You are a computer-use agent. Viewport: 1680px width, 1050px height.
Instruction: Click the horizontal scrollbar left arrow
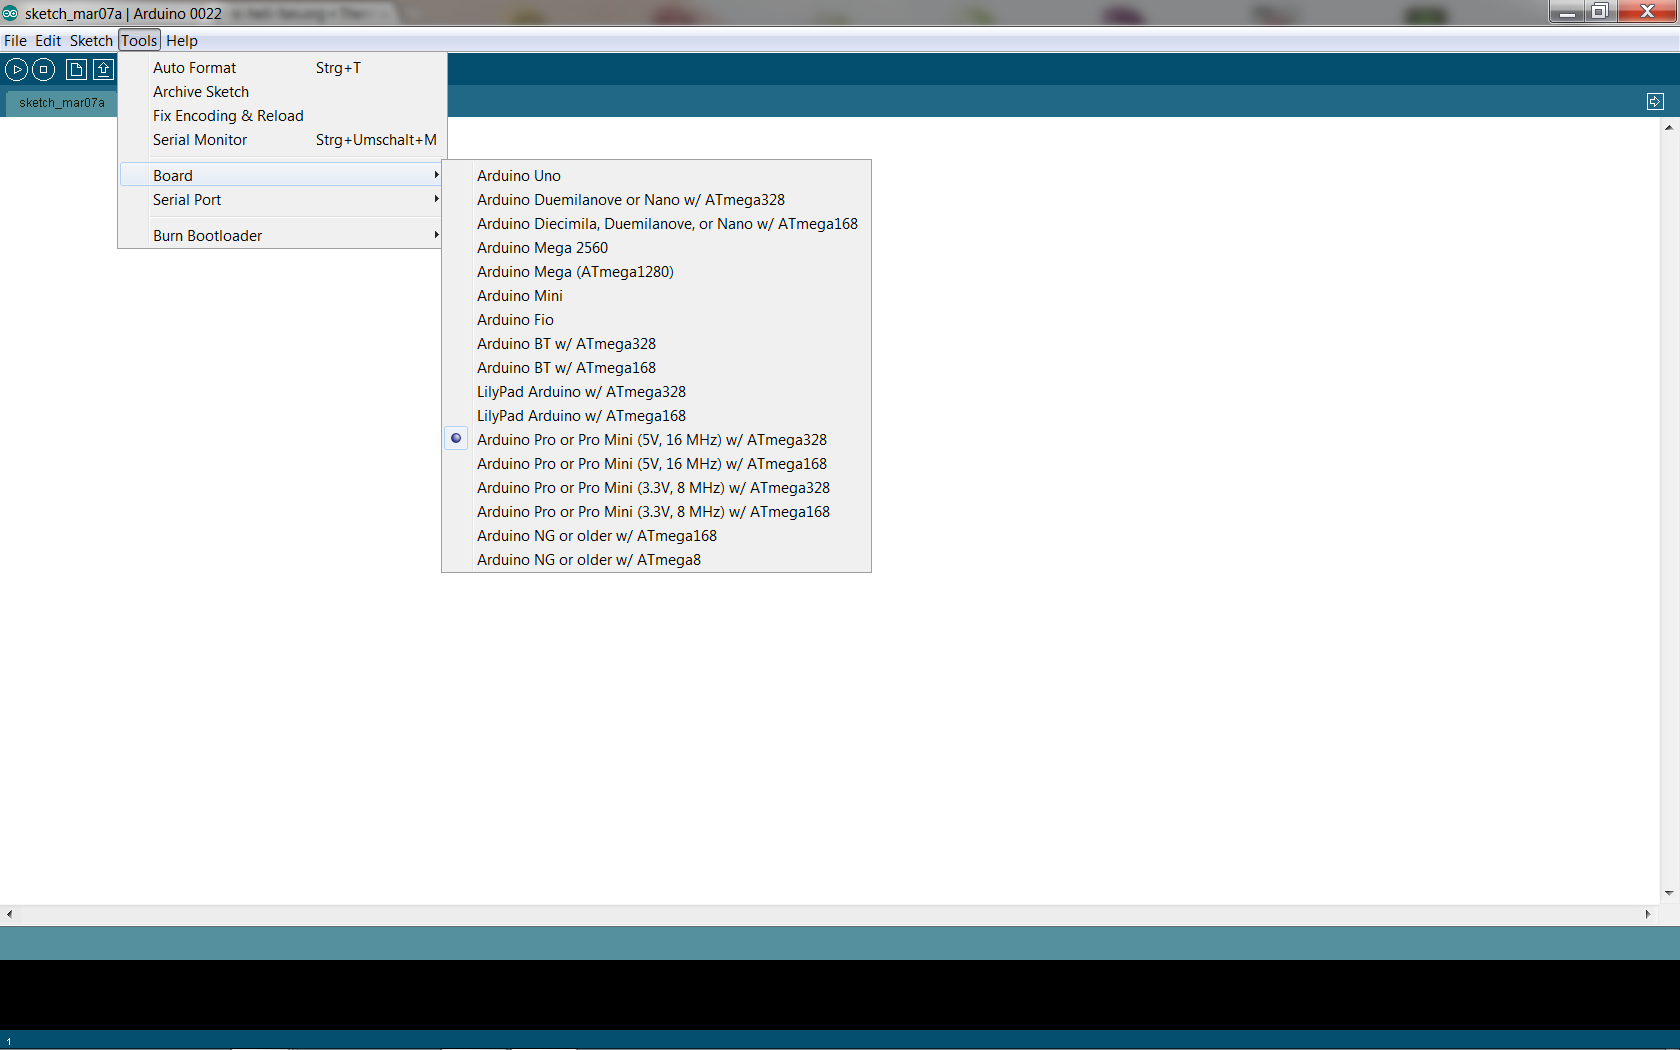point(9,914)
